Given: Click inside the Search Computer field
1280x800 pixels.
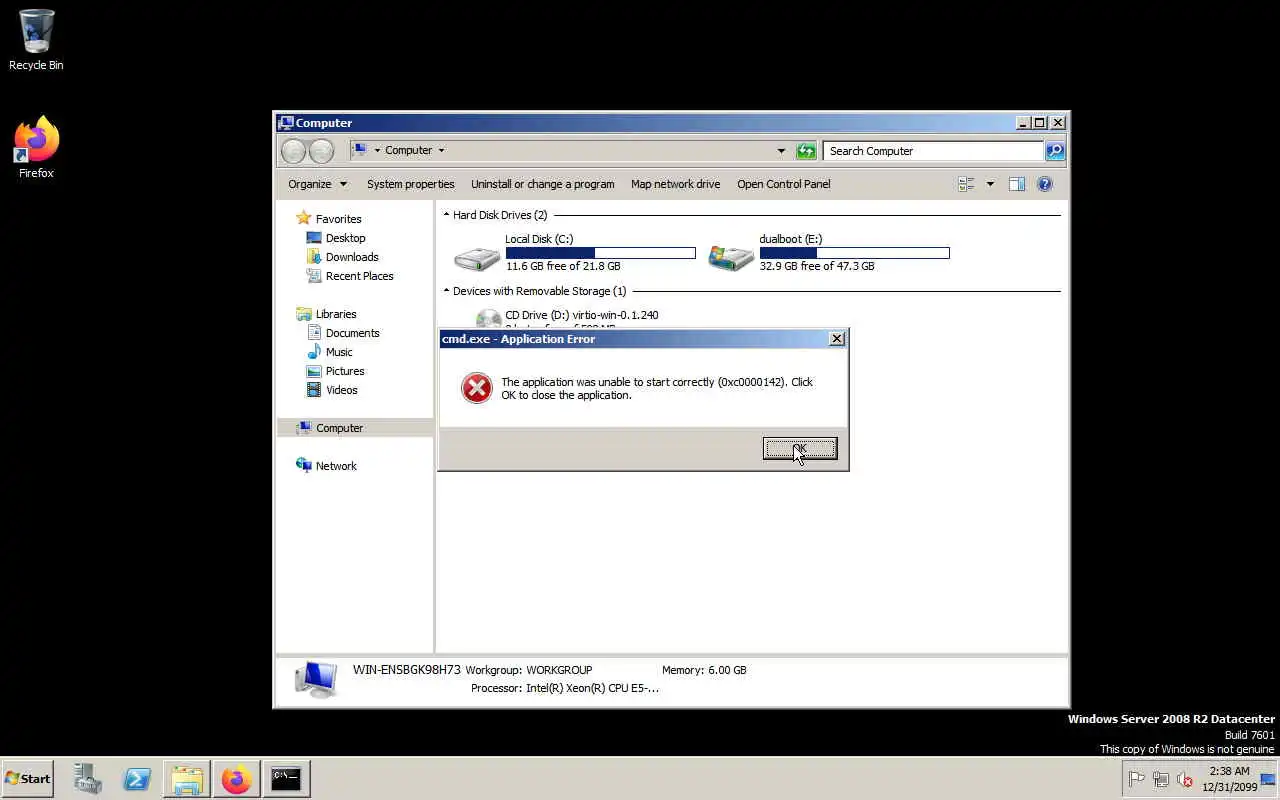Looking at the screenshot, I should pyautogui.click(x=933, y=151).
